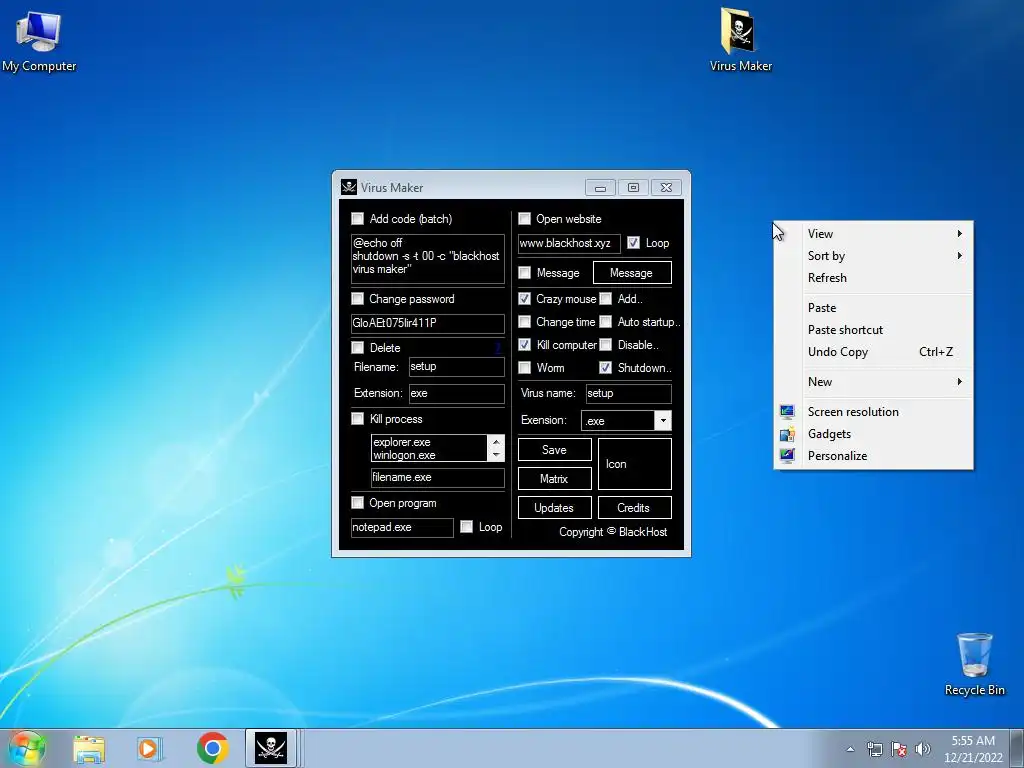Enable the Change password checkbox
The height and width of the screenshot is (768, 1024).
coord(357,299)
